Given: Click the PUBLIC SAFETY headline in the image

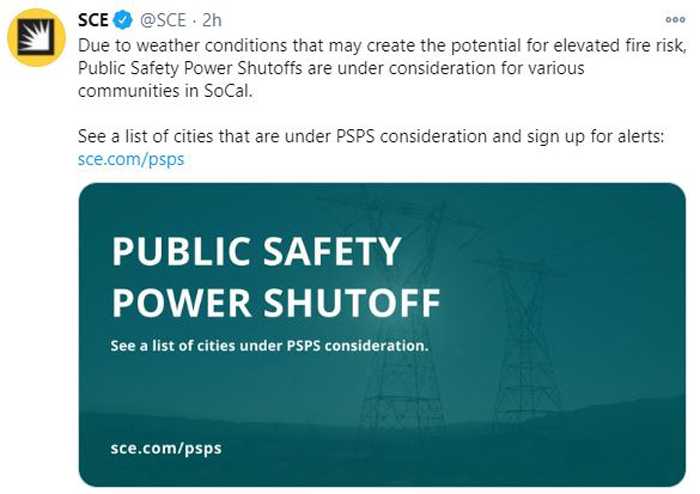Looking at the screenshot, I should (x=256, y=251).
